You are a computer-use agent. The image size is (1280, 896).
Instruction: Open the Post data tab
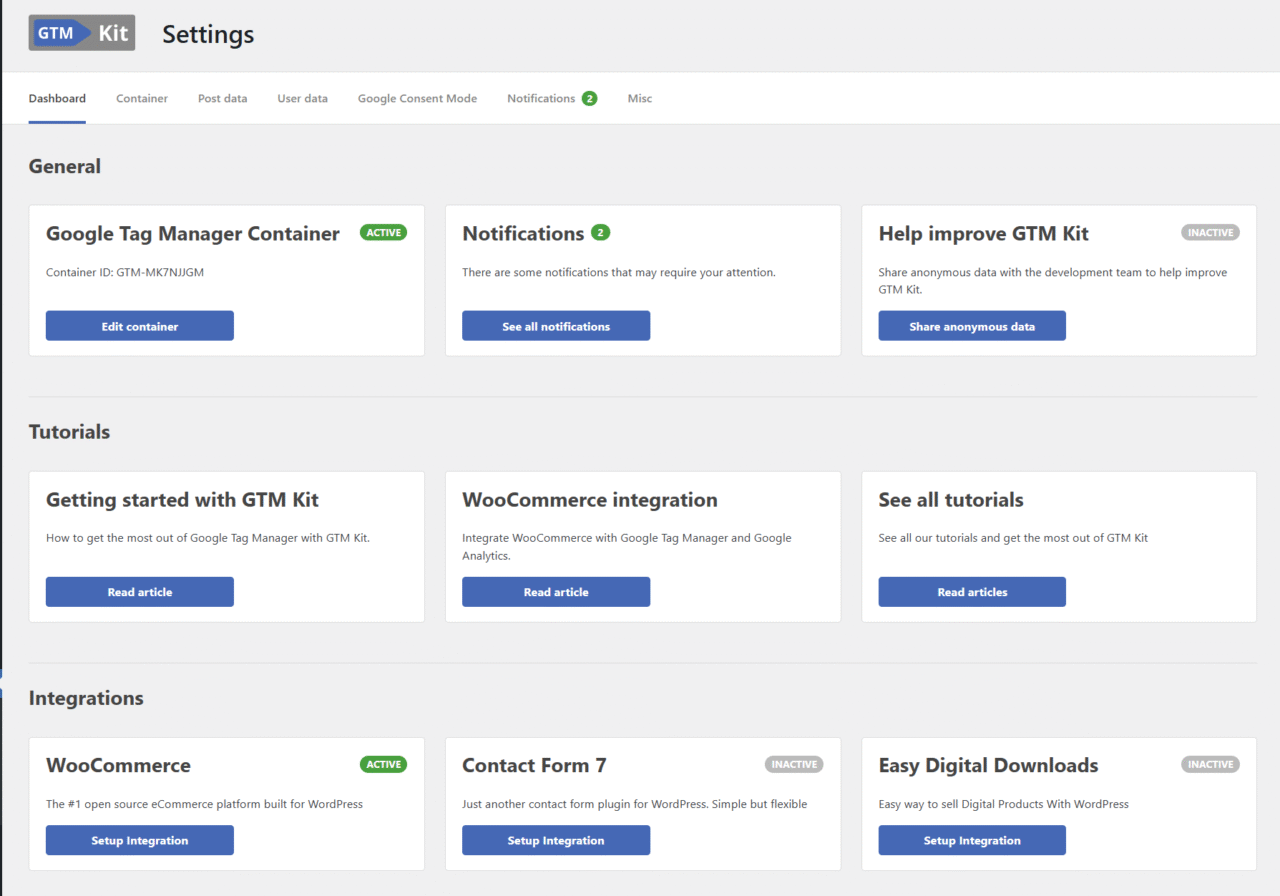pos(222,98)
